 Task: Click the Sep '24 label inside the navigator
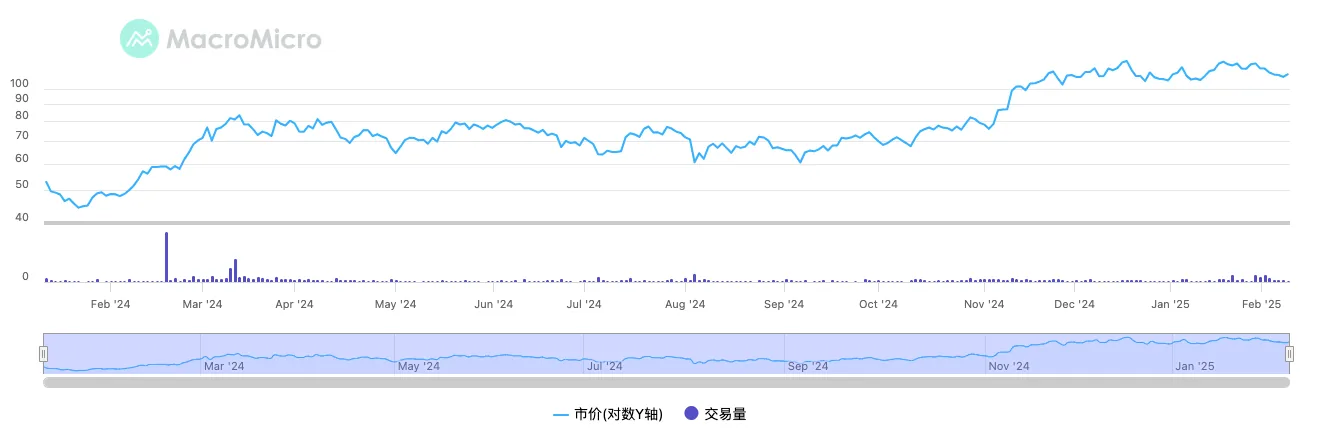tap(808, 366)
